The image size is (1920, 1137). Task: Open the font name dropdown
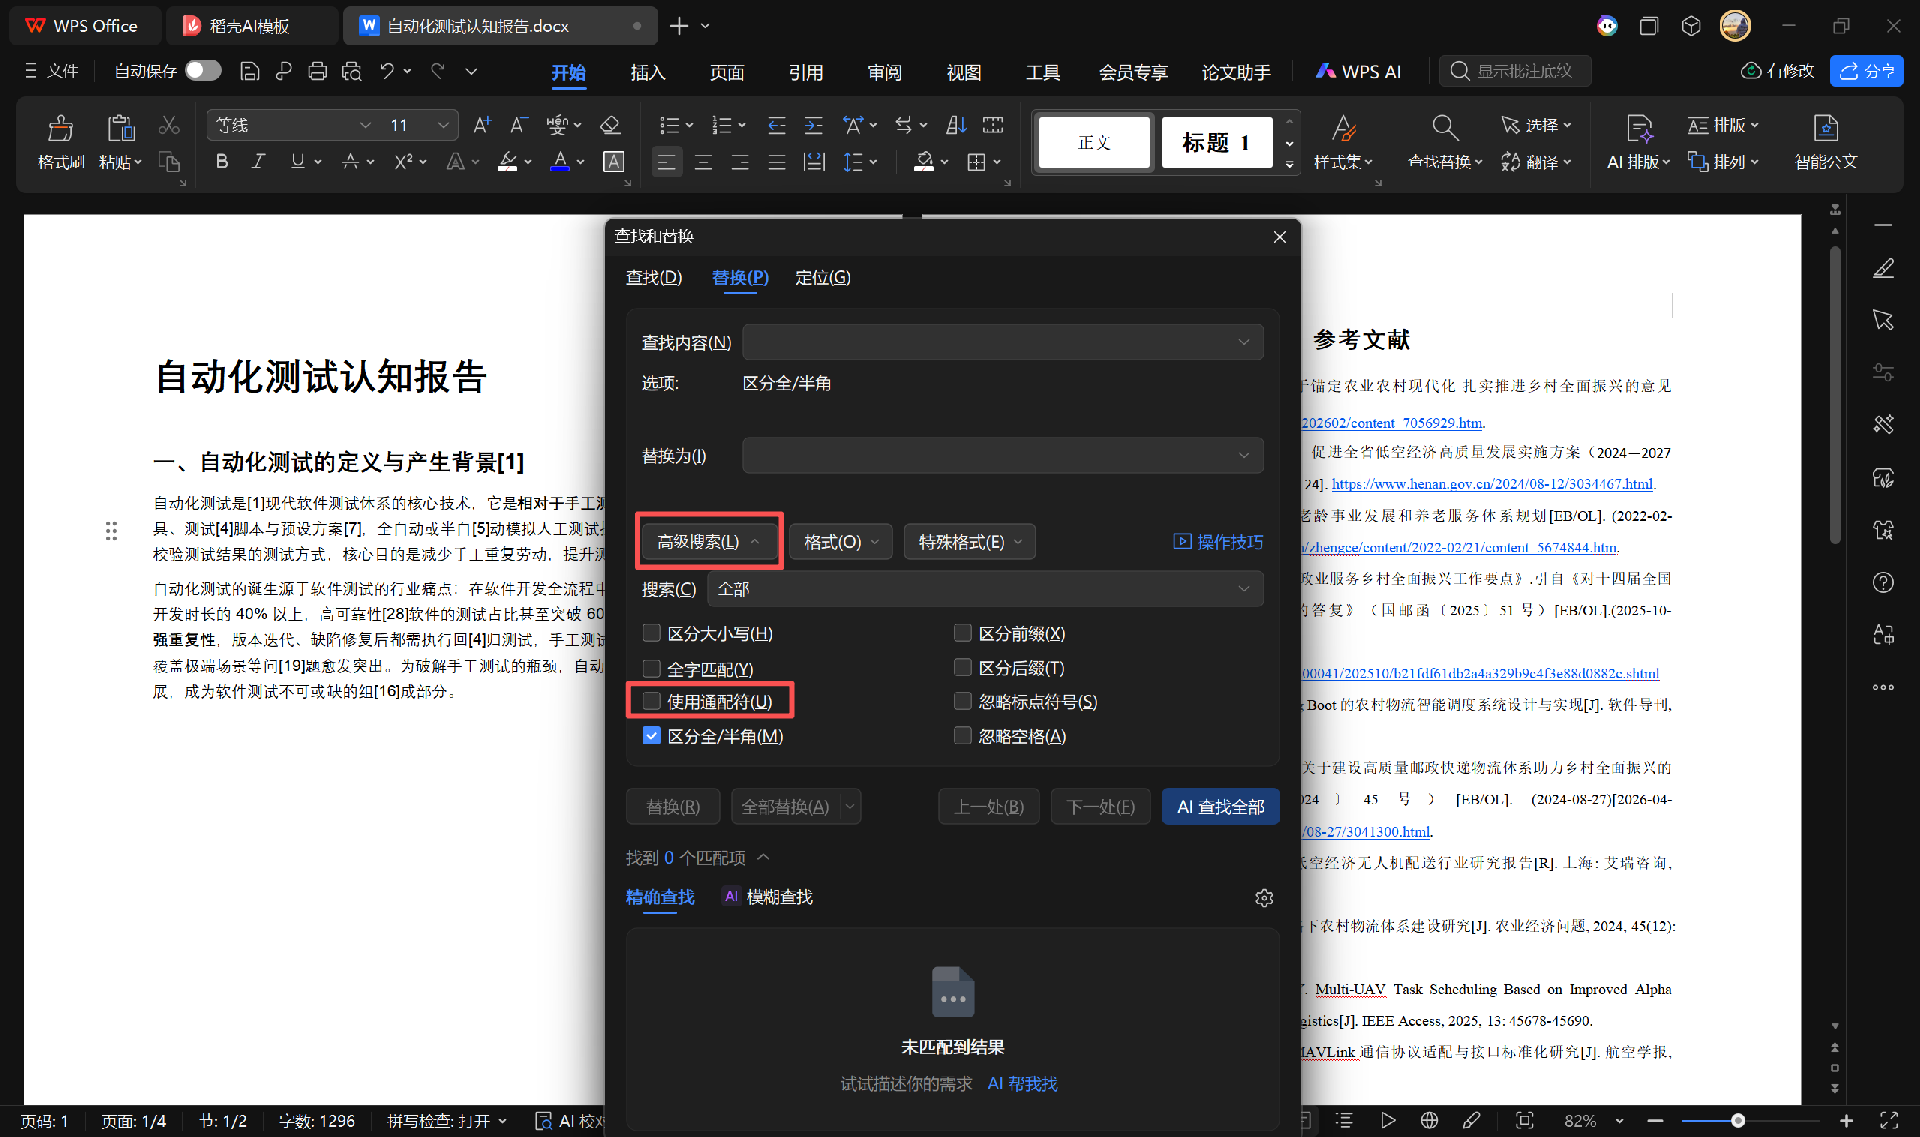pos(365,125)
